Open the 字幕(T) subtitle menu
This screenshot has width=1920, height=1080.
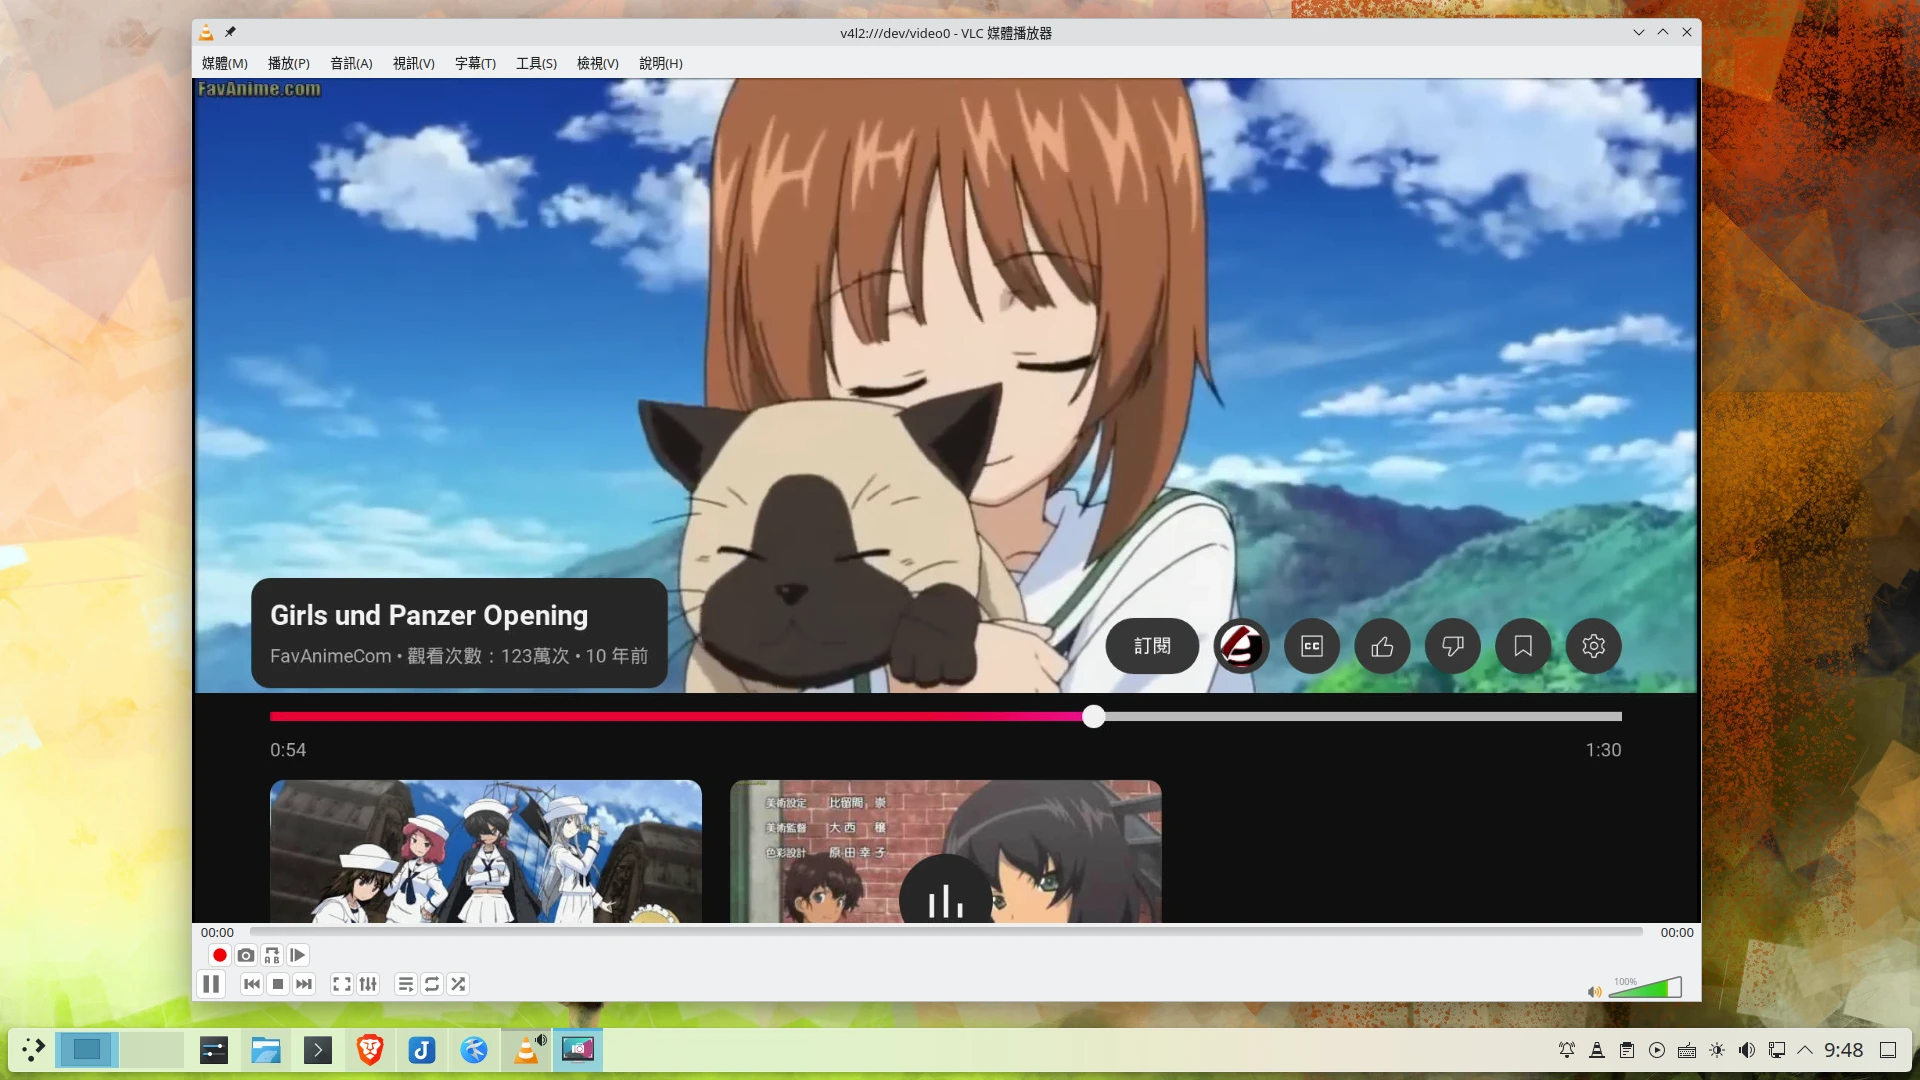tap(475, 63)
